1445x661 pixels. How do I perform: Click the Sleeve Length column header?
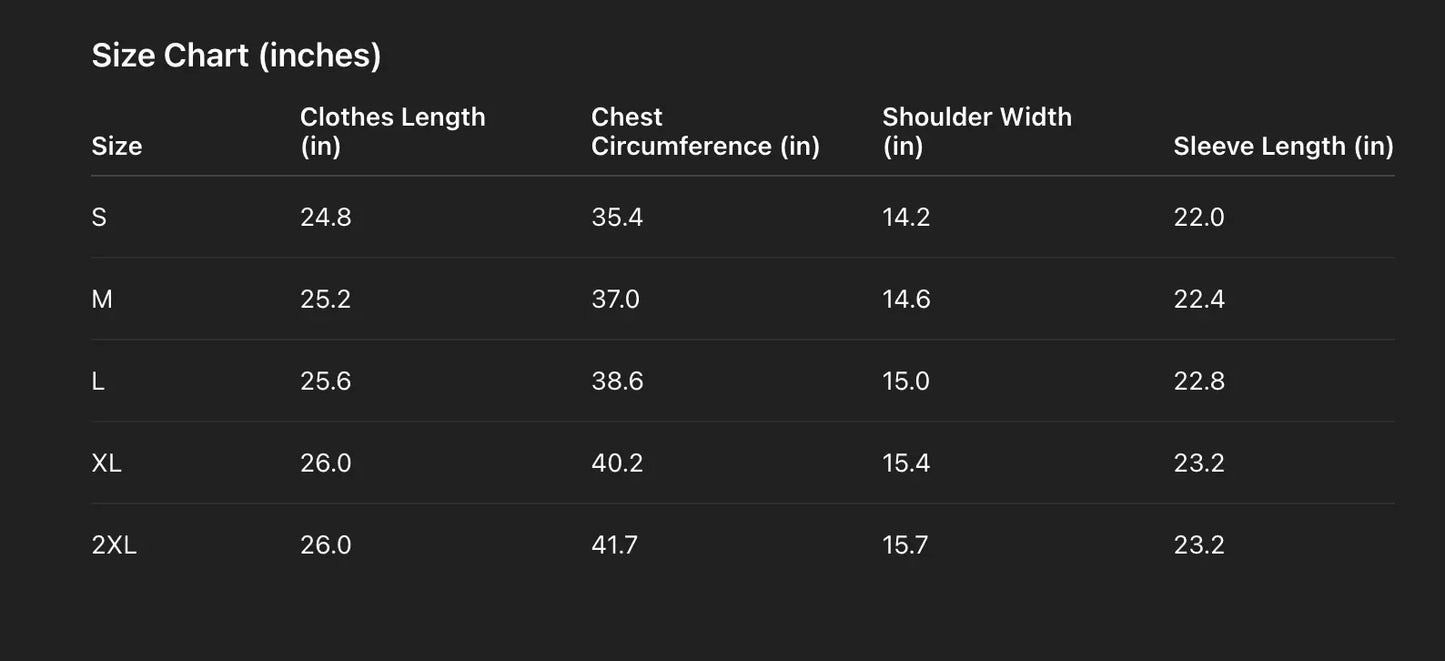click(x=1283, y=146)
